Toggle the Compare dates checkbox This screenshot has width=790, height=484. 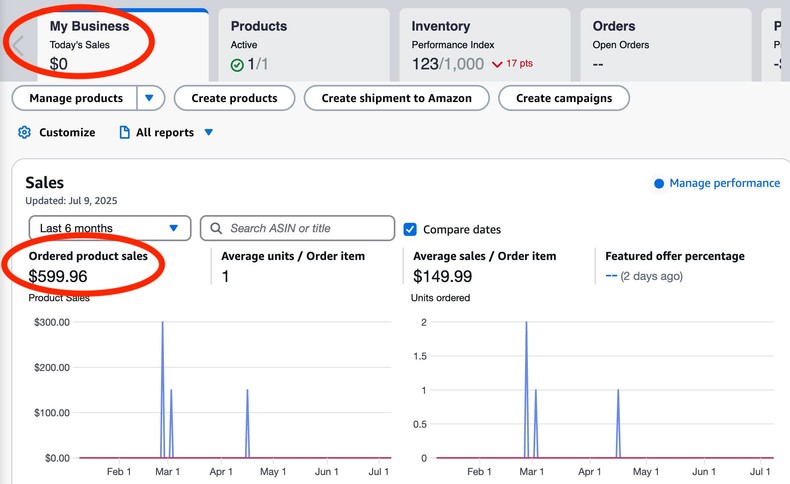[x=410, y=229]
